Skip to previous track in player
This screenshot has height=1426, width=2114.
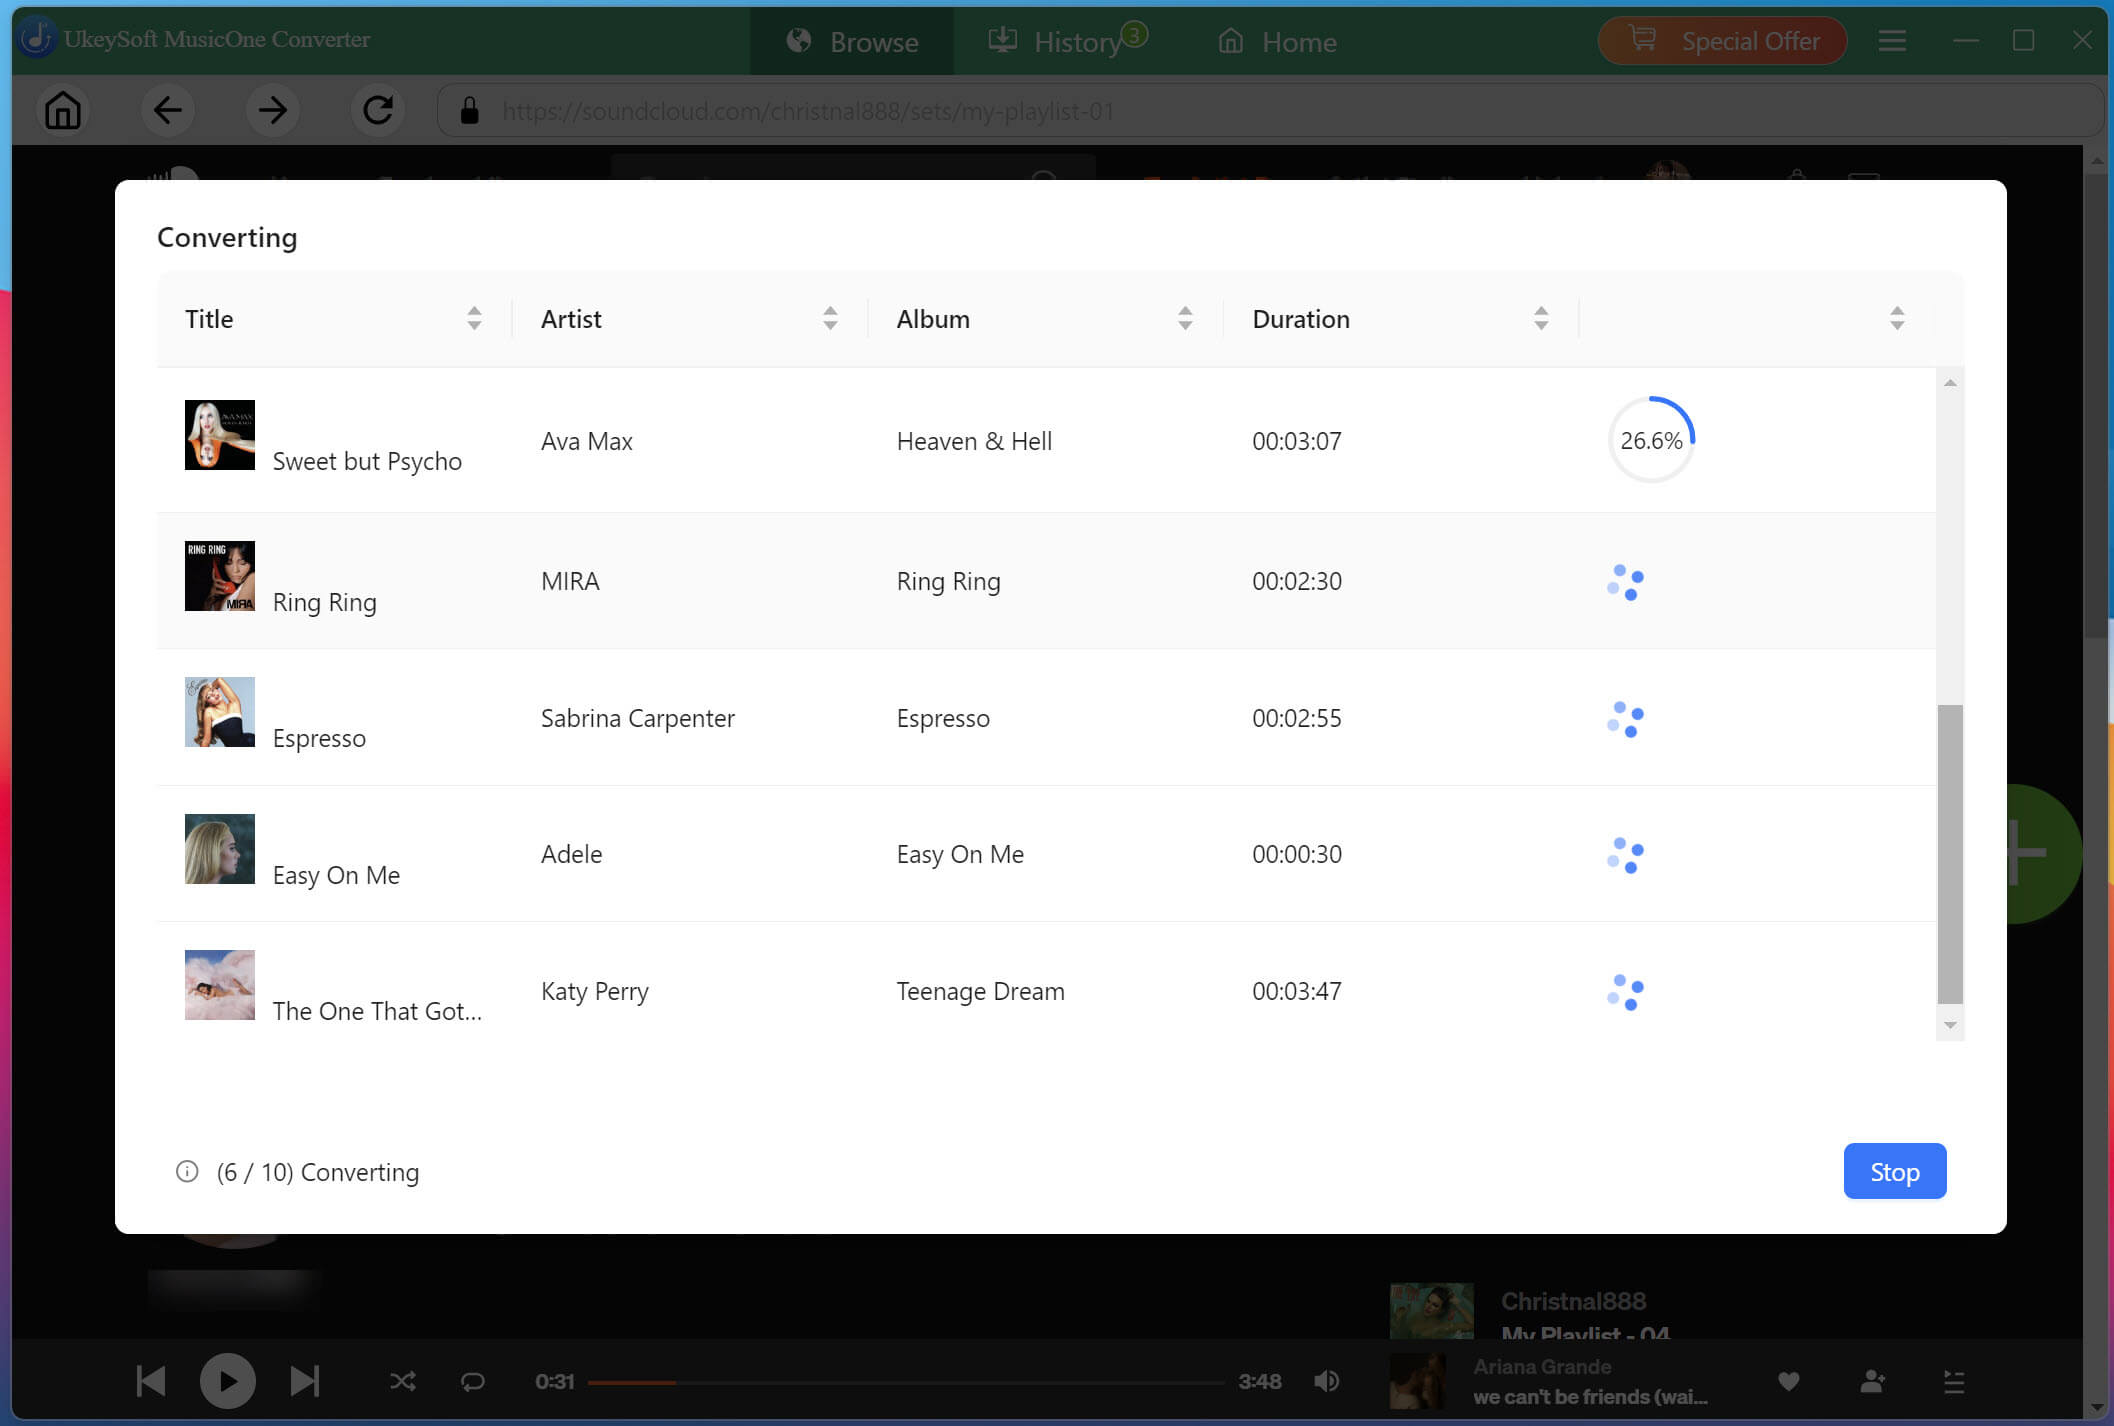pos(151,1381)
